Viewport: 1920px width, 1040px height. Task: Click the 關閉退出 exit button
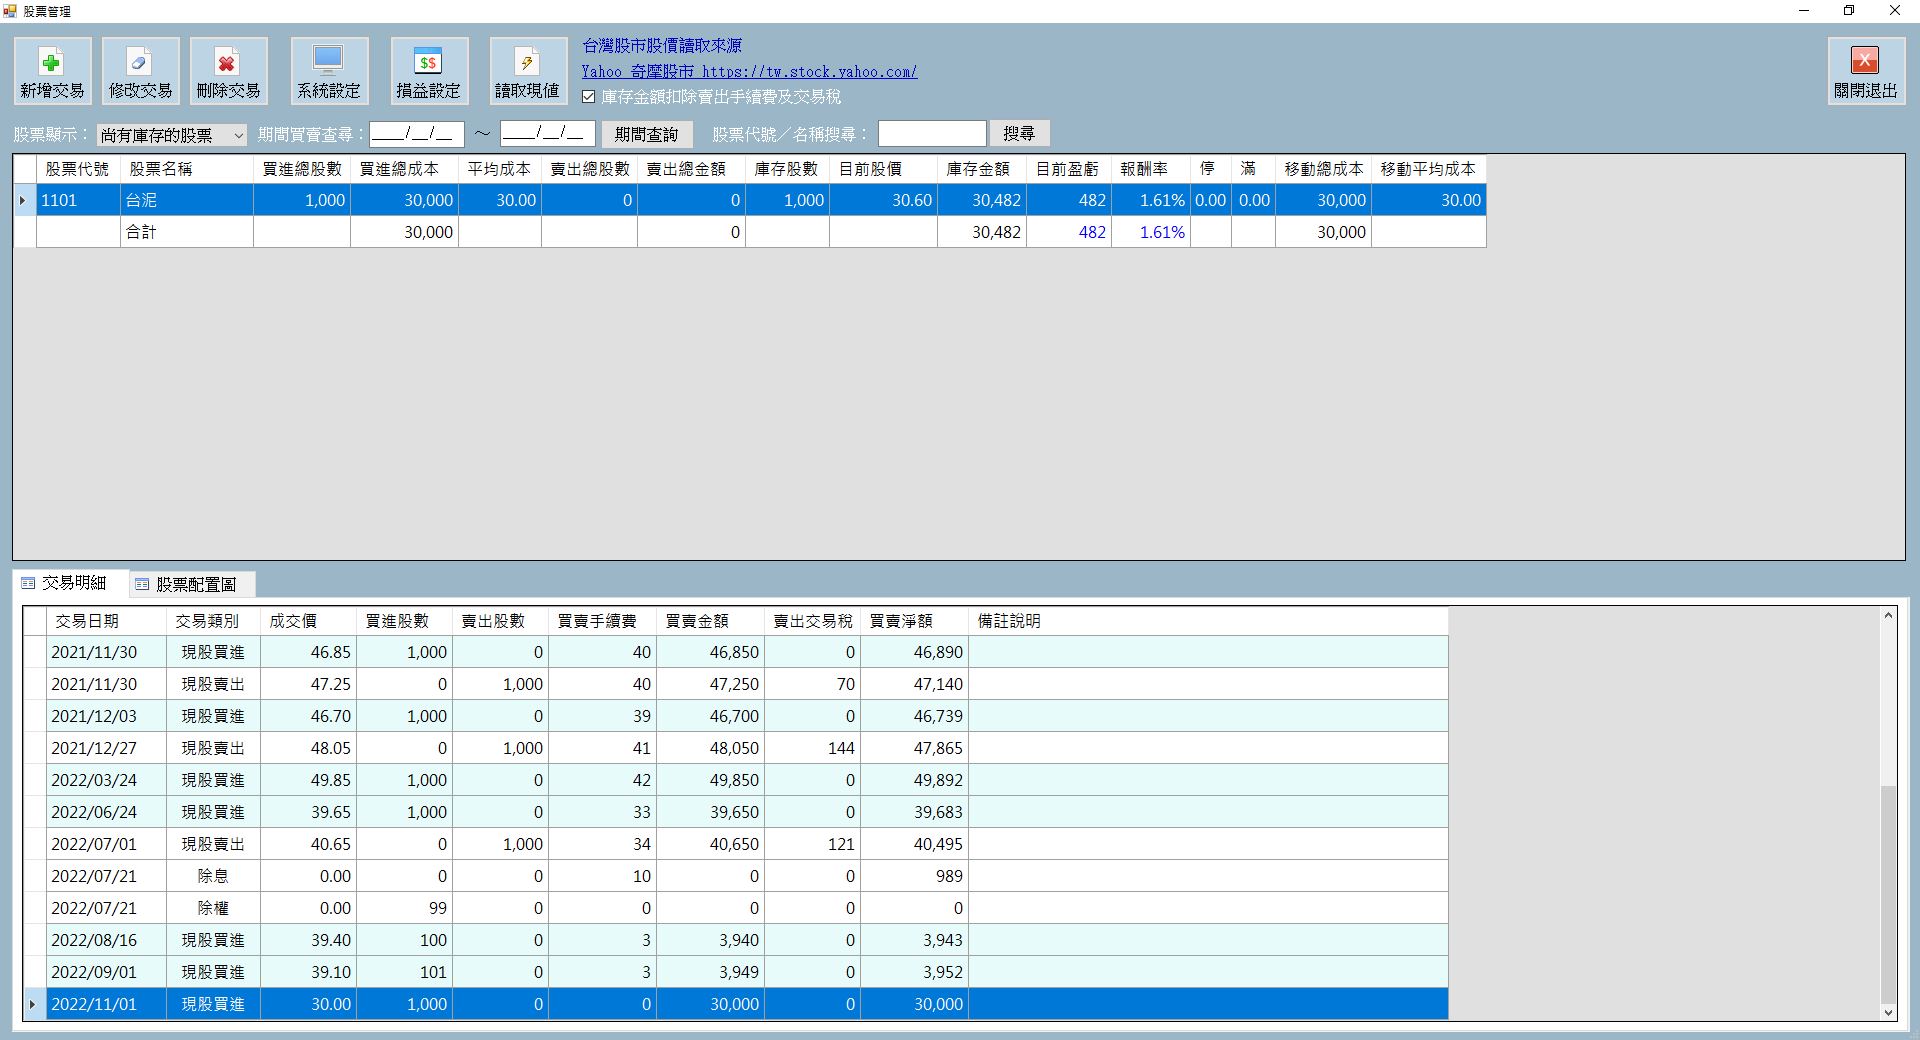[x=1866, y=71]
